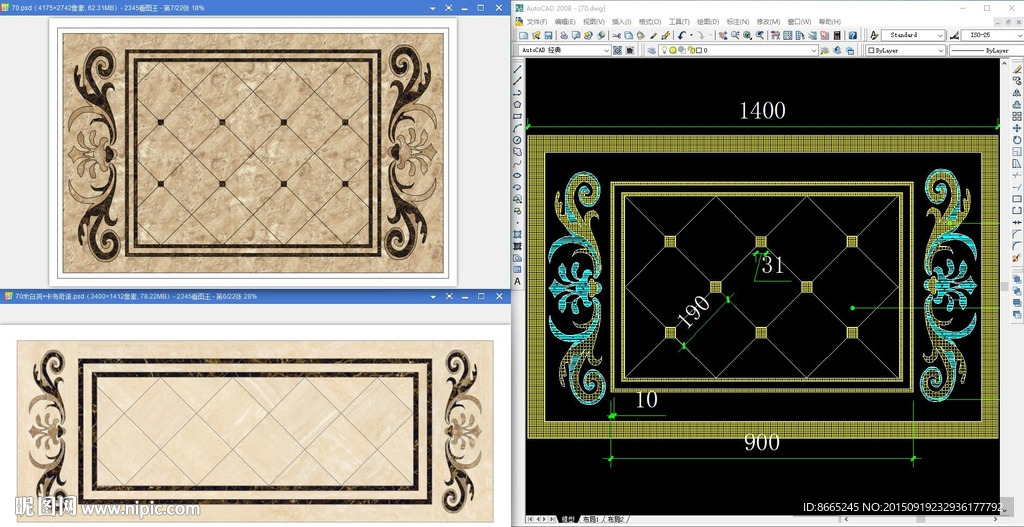This screenshot has width=1024, height=527.
Task: Click the 70.psd marble pattern image
Action: click(x=253, y=152)
